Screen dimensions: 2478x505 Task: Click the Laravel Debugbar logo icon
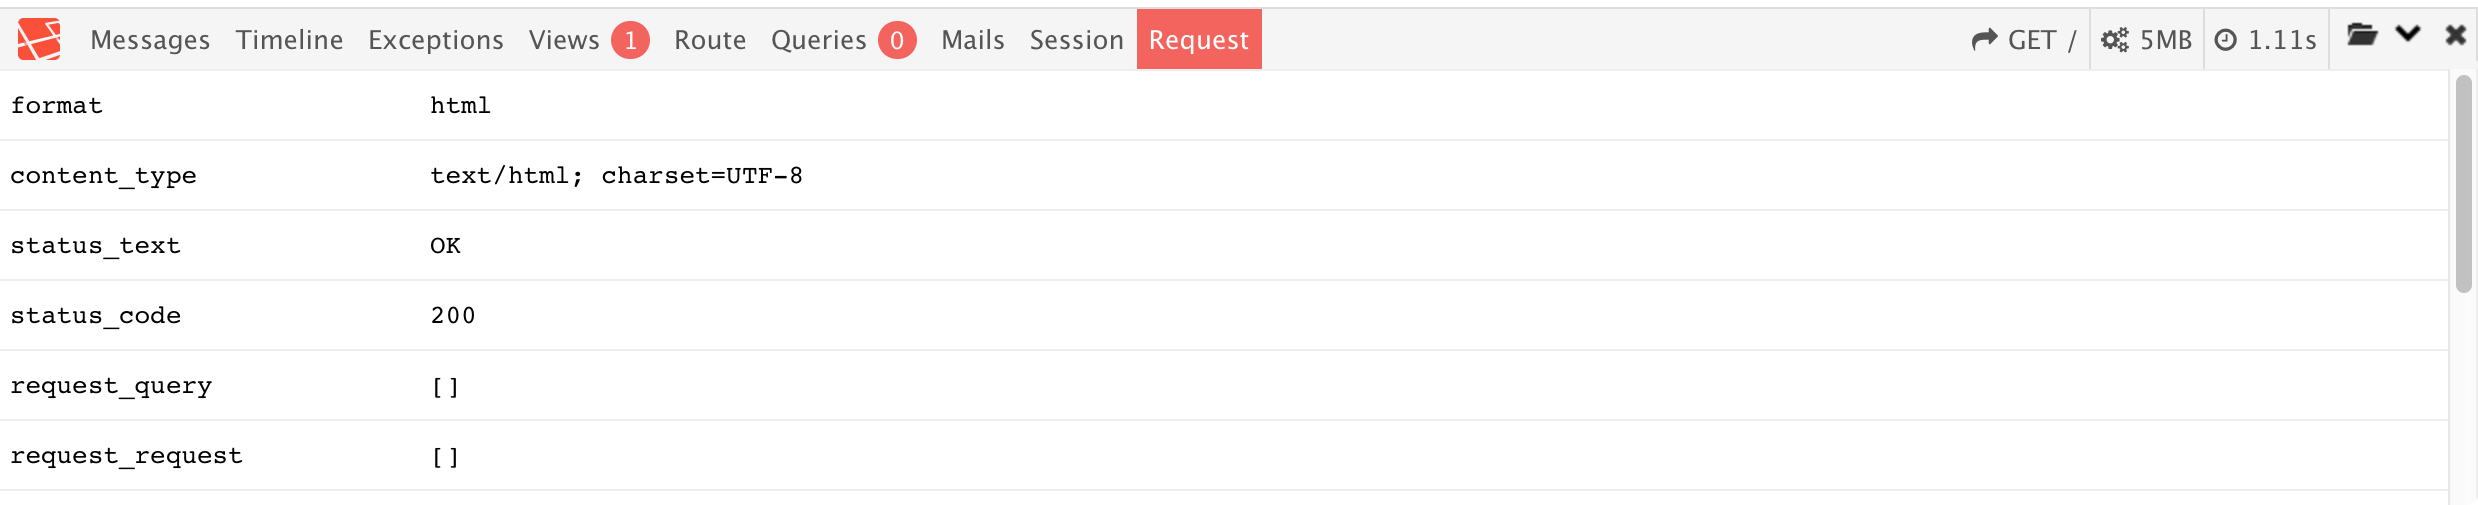[39, 40]
